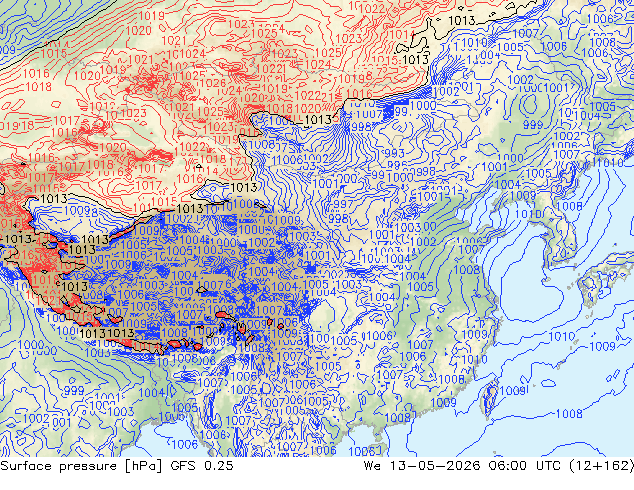
Task: Click the 993 blue low-pressure label
Action: [x=394, y=153]
